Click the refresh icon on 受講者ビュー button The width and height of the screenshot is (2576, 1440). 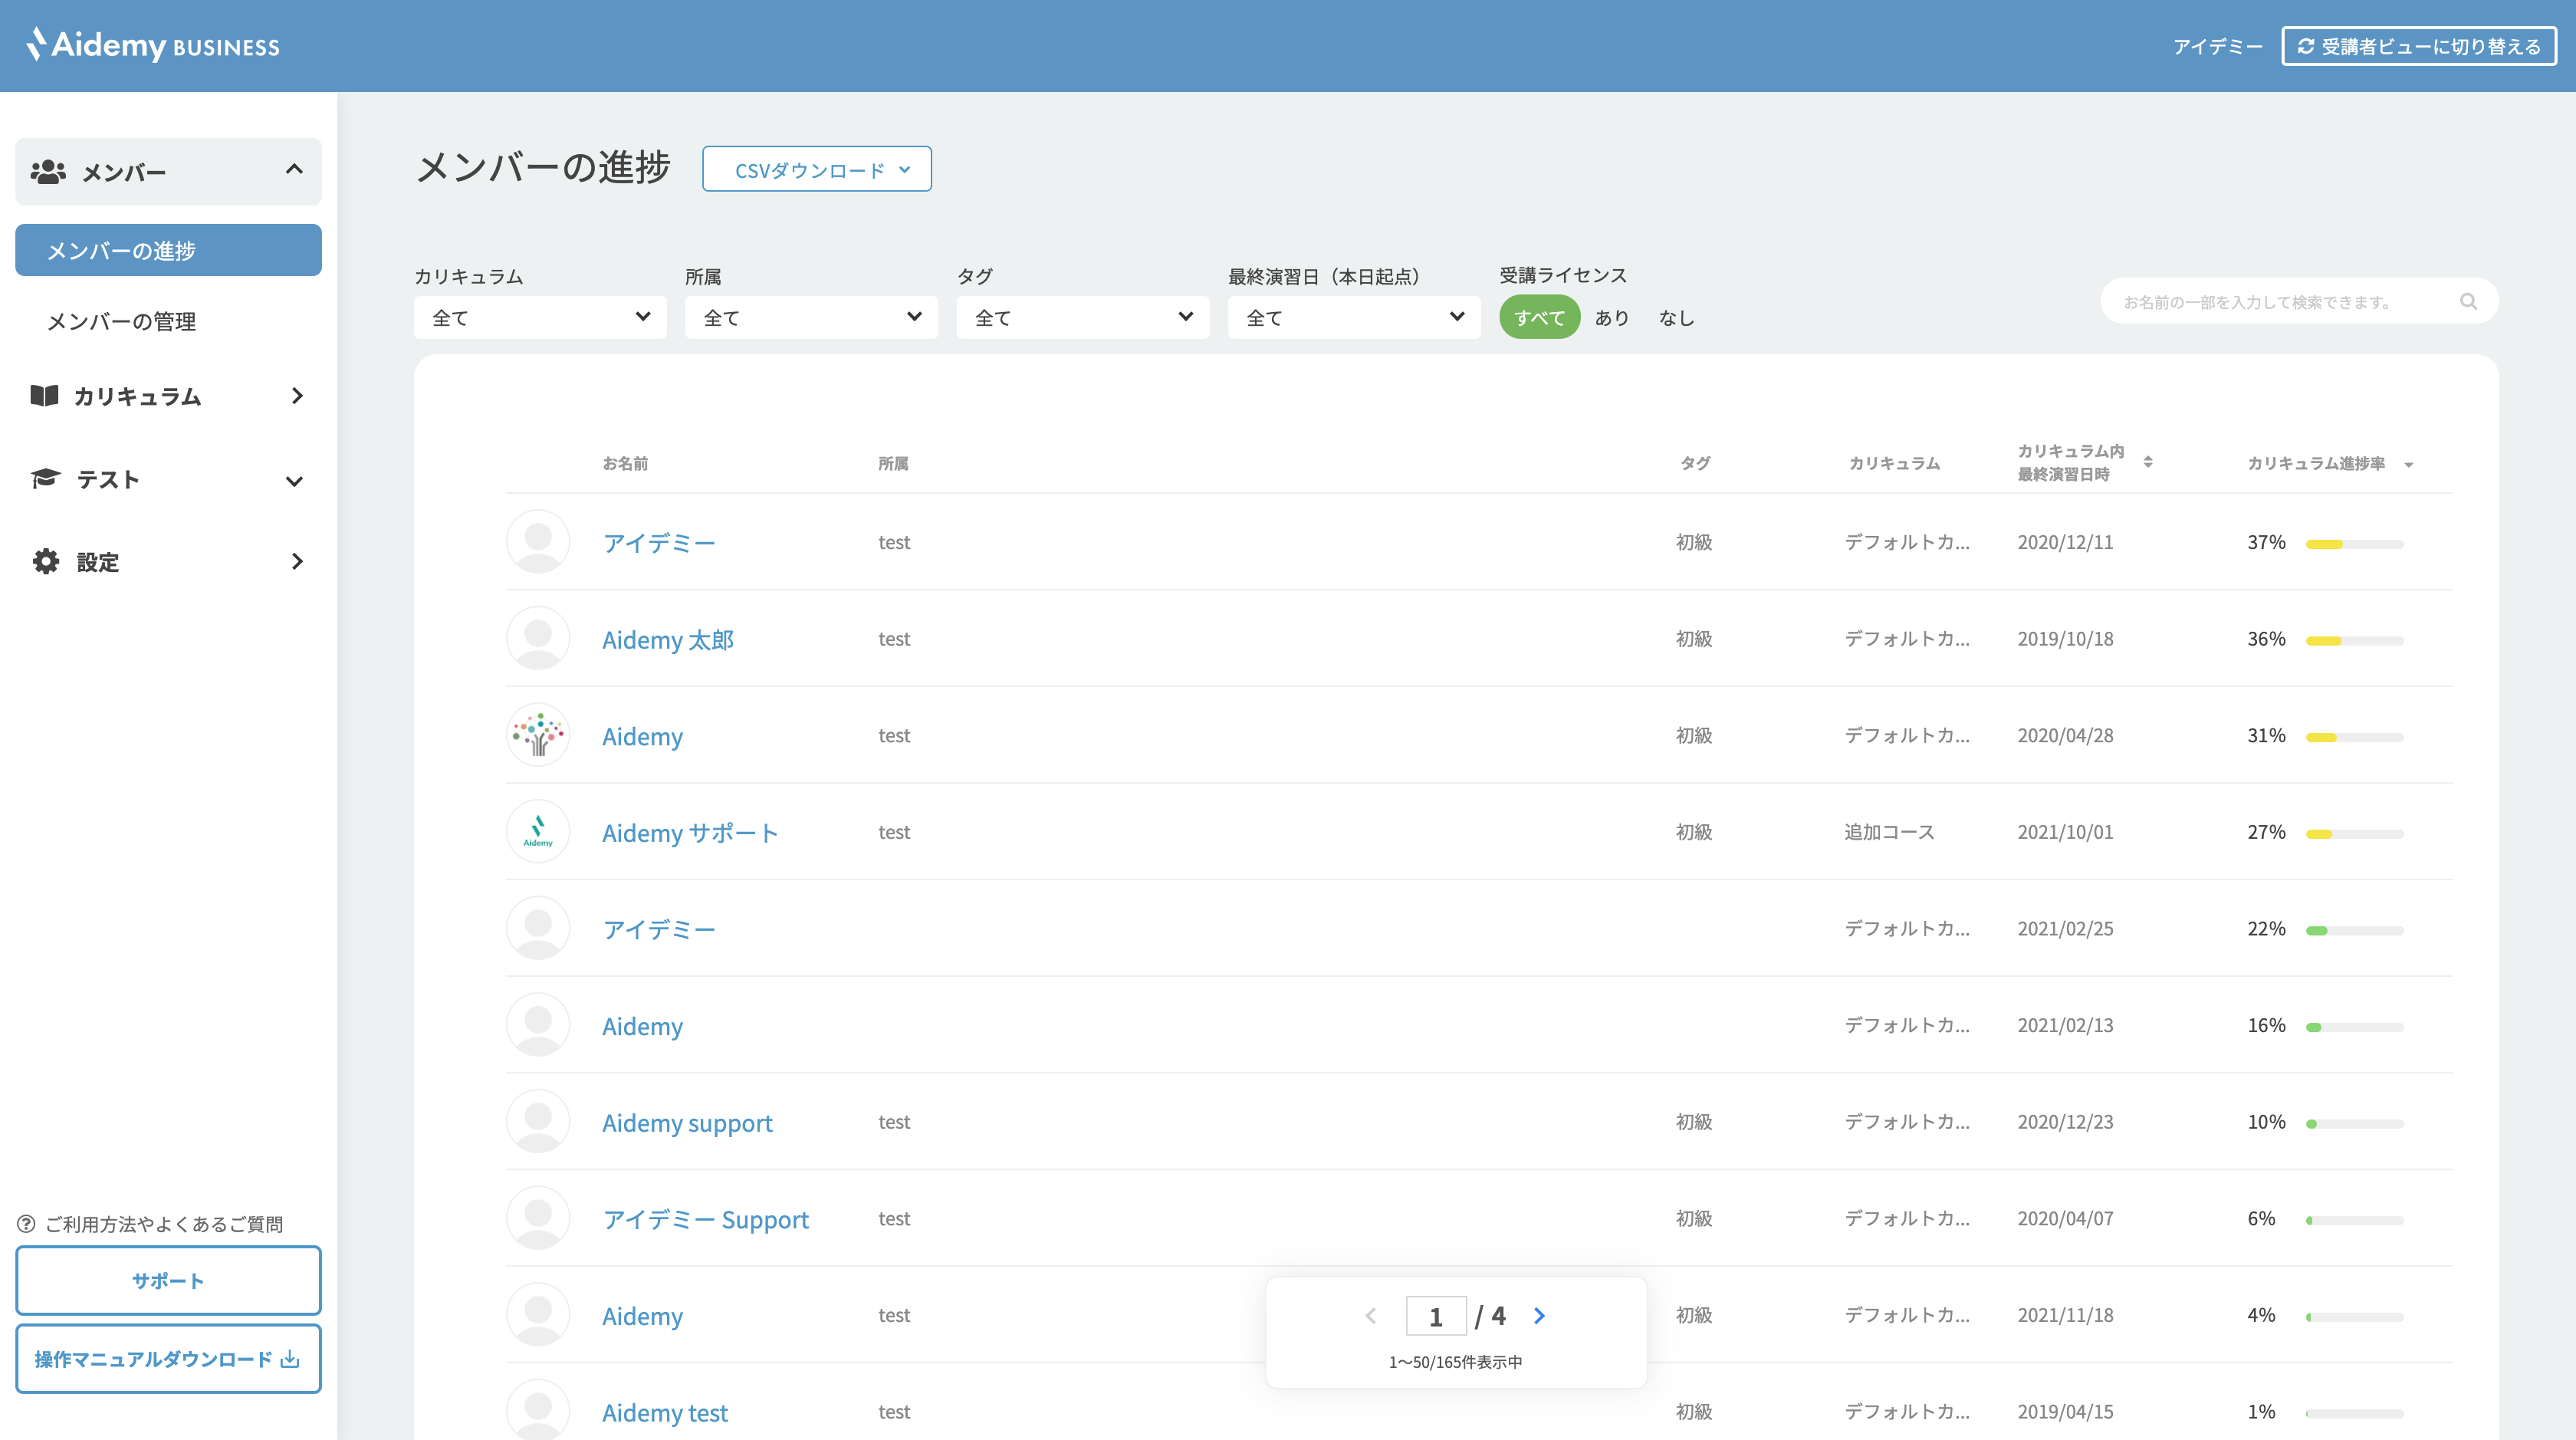[x=2306, y=46]
